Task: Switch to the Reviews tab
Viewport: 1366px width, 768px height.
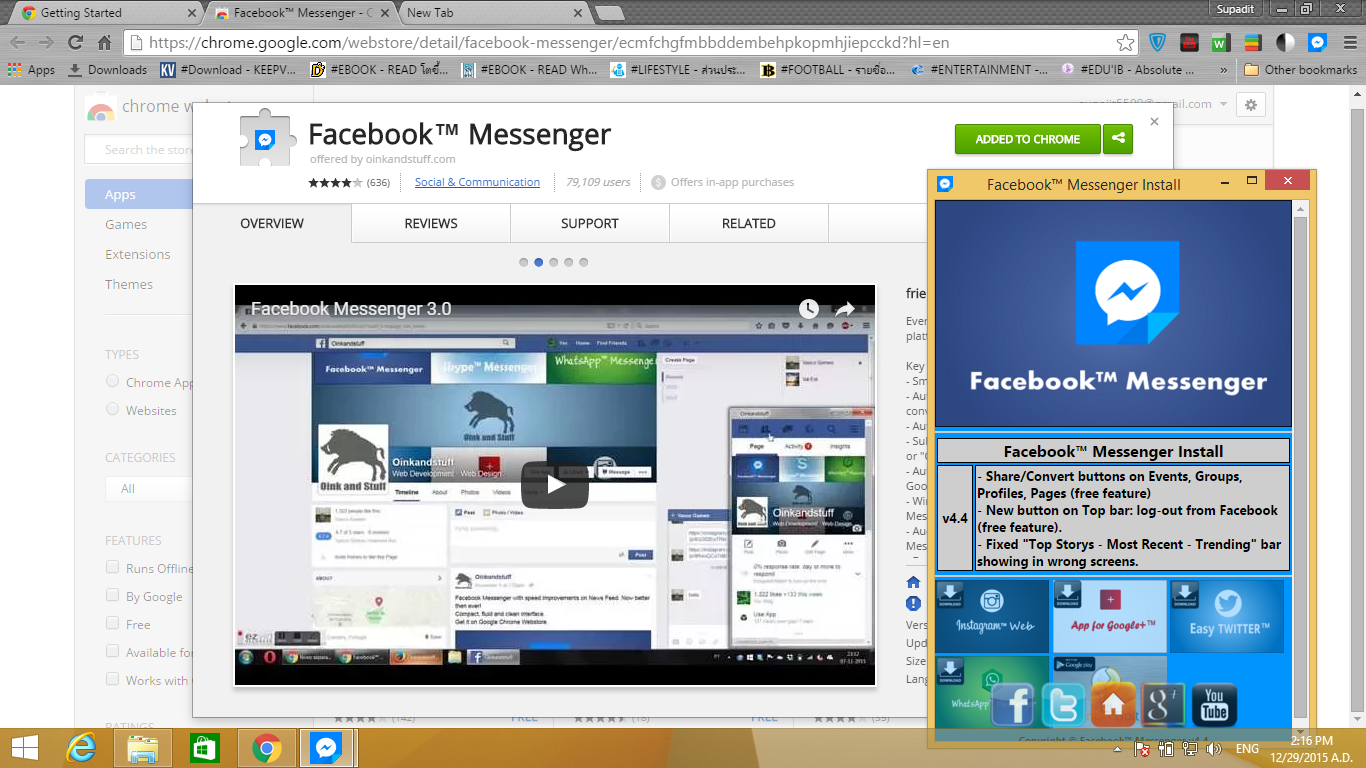Action: [430, 223]
